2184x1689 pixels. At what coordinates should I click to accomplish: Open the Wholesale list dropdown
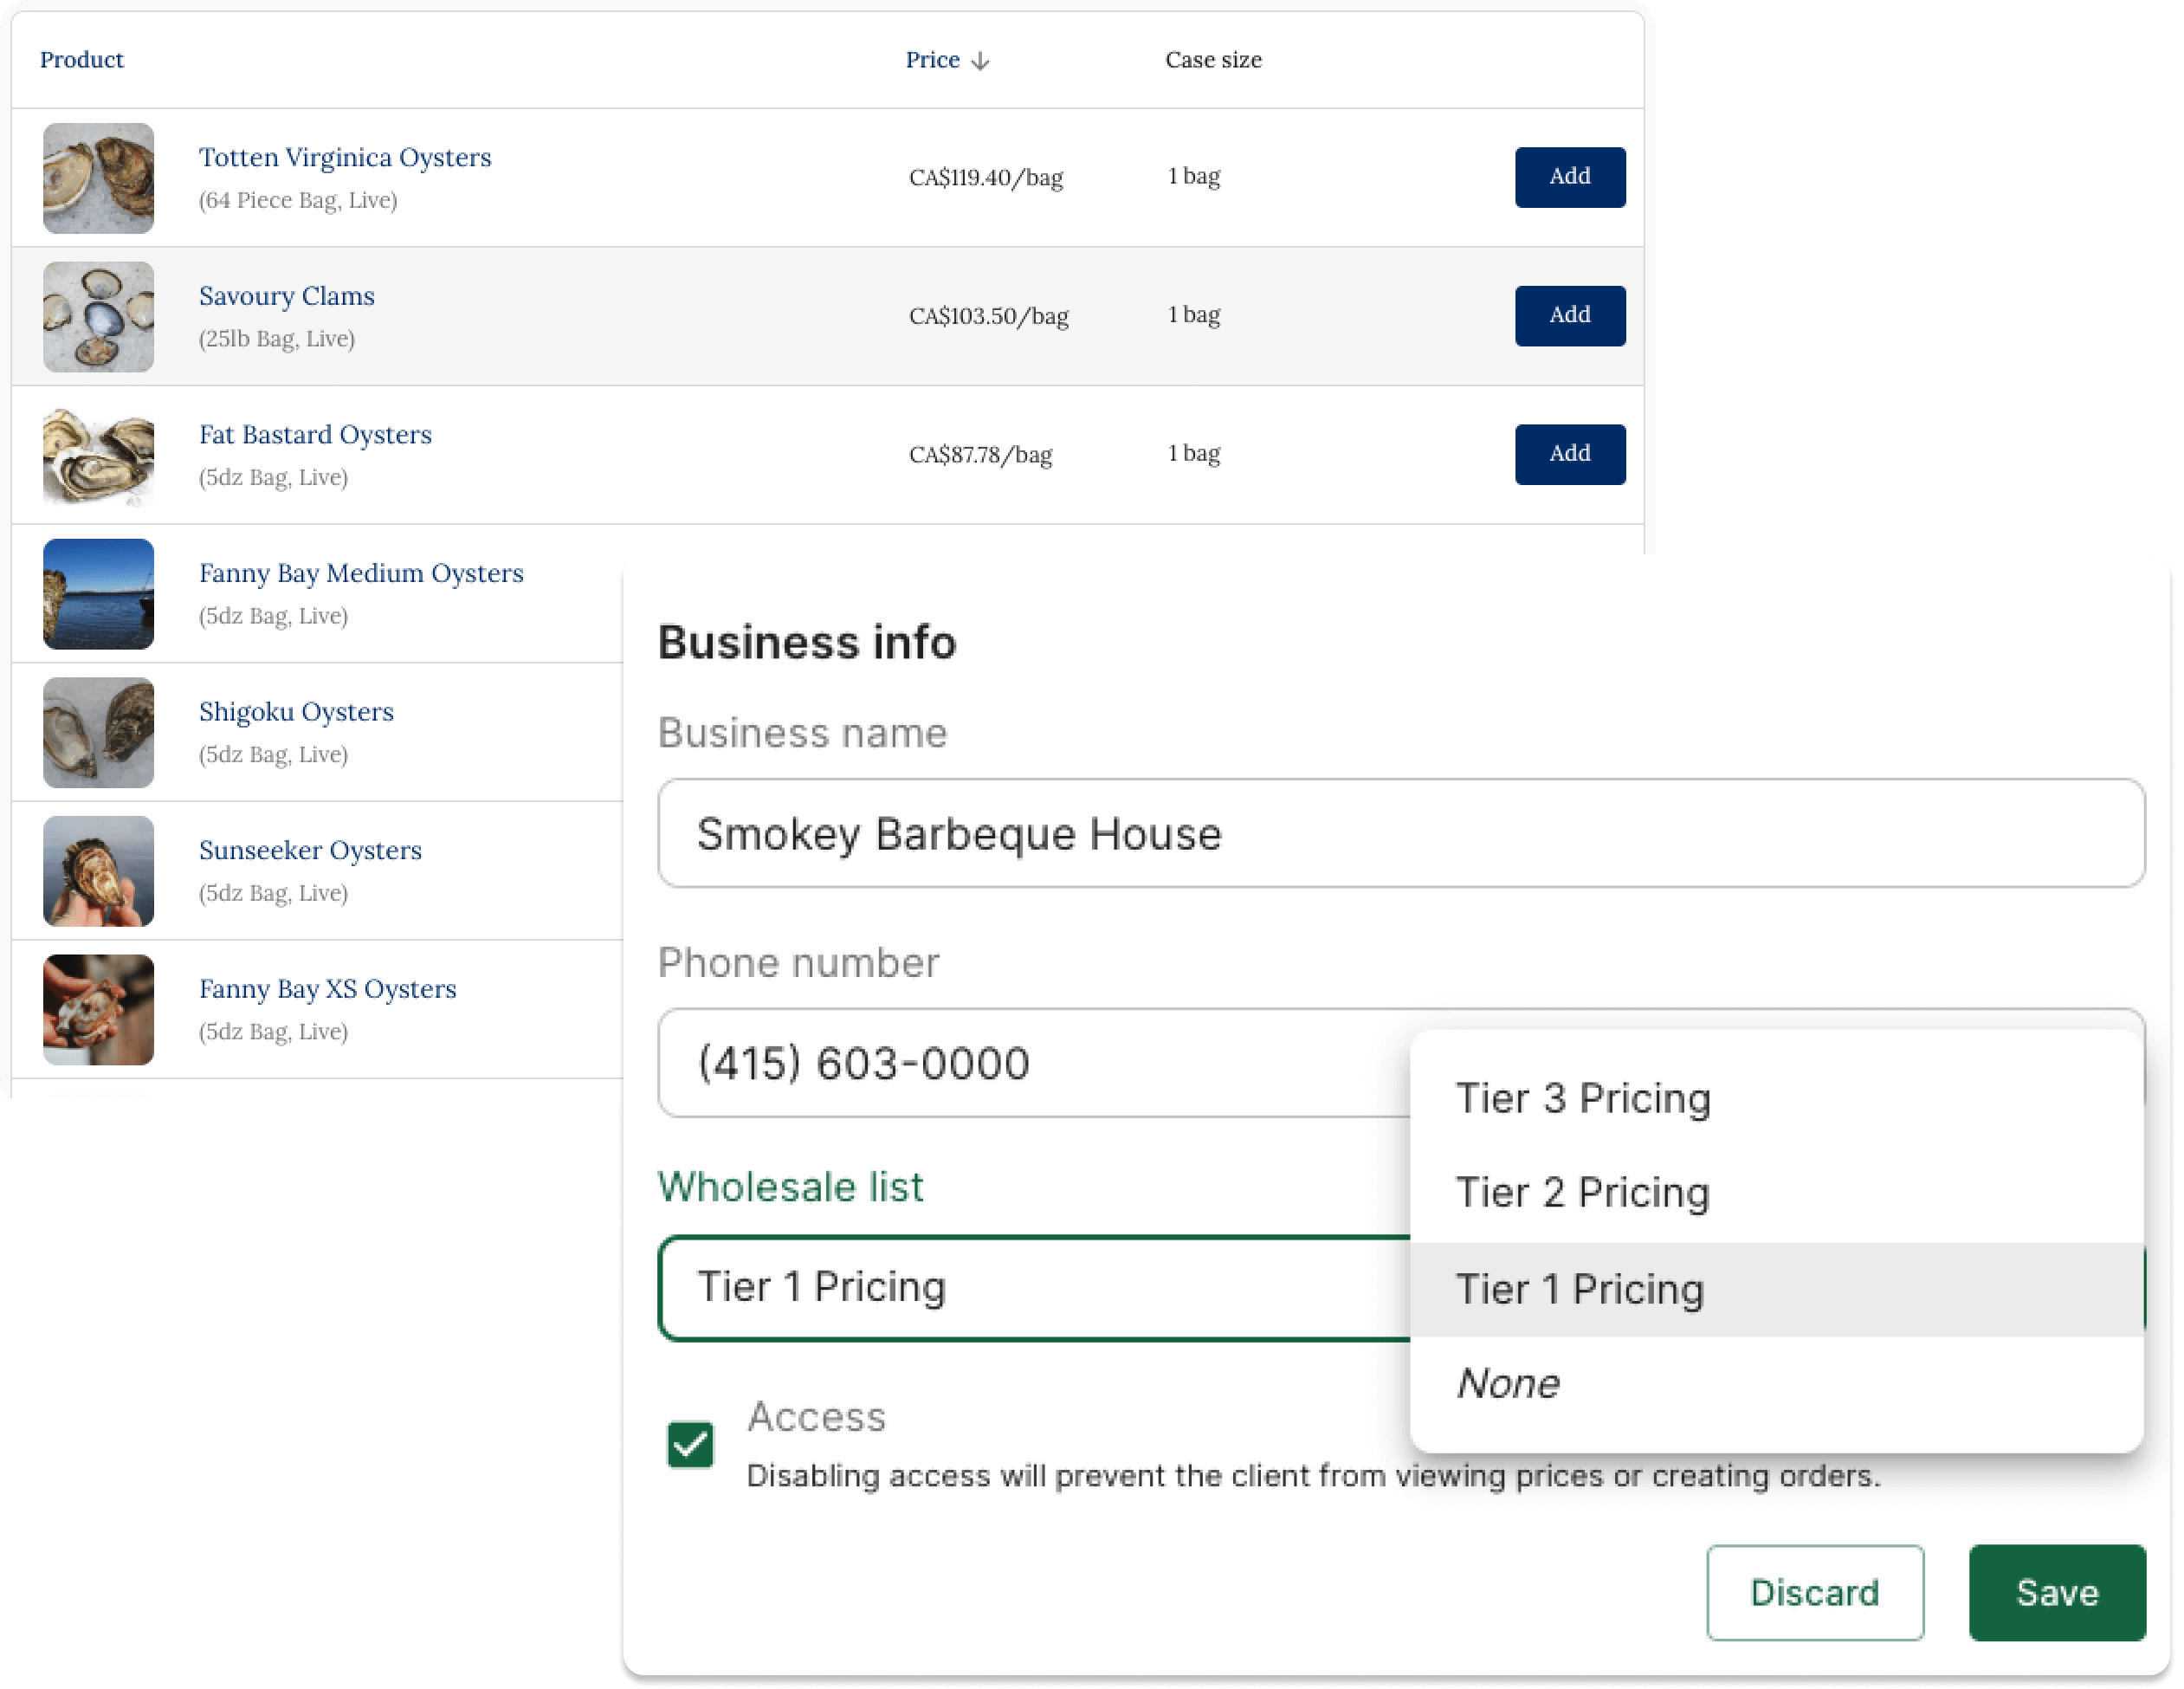[1033, 1288]
